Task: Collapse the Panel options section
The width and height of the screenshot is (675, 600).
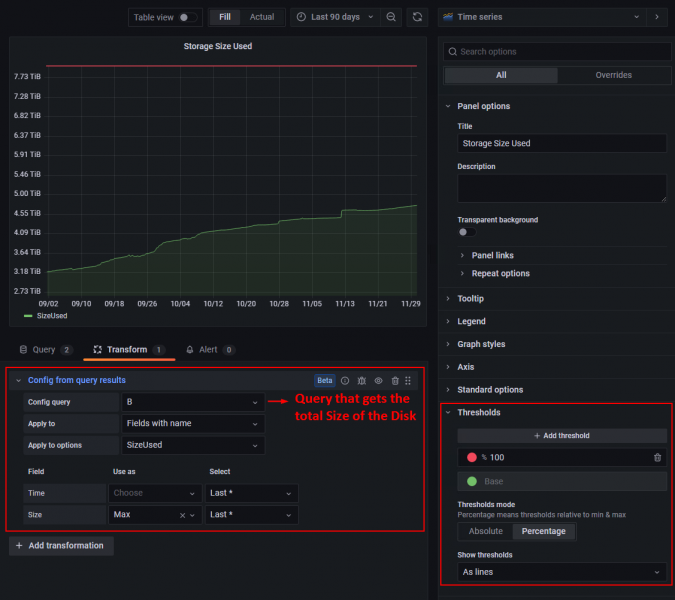Action: [483, 106]
